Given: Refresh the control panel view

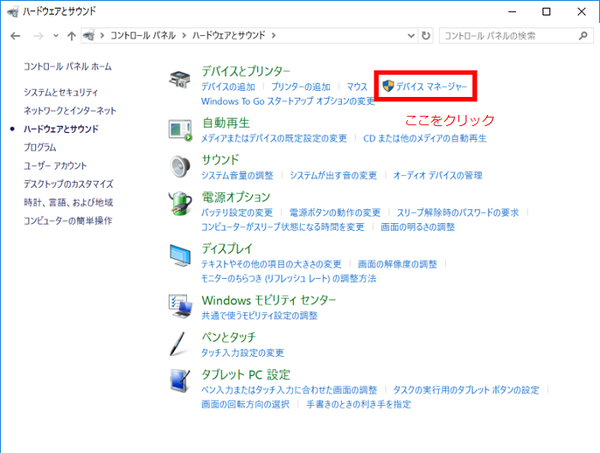Looking at the screenshot, I should [426, 36].
